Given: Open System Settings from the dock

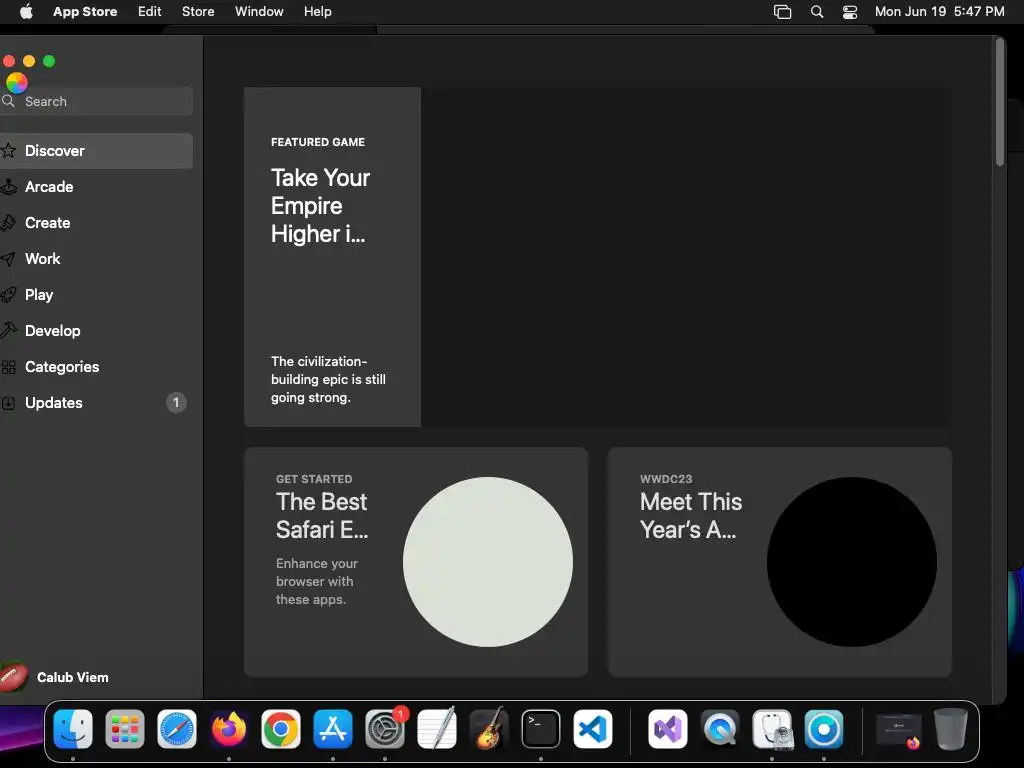Looking at the screenshot, I should [x=385, y=729].
